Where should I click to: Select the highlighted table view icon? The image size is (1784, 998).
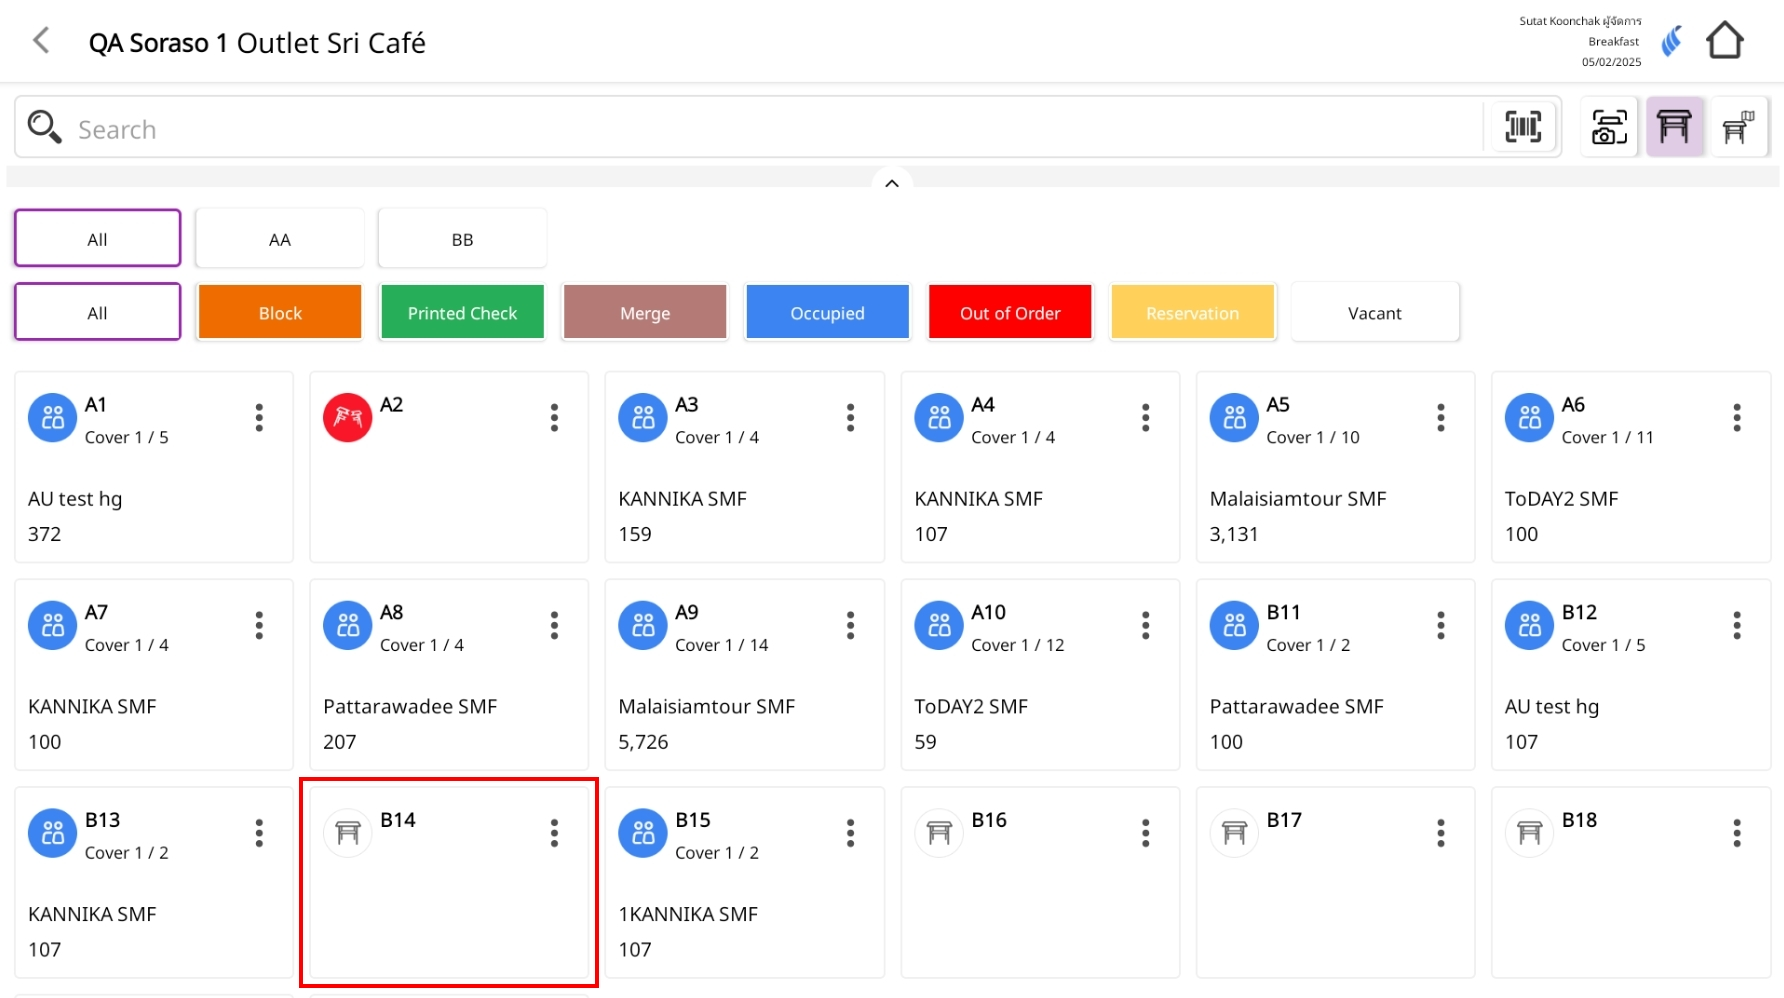pyautogui.click(x=1674, y=127)
